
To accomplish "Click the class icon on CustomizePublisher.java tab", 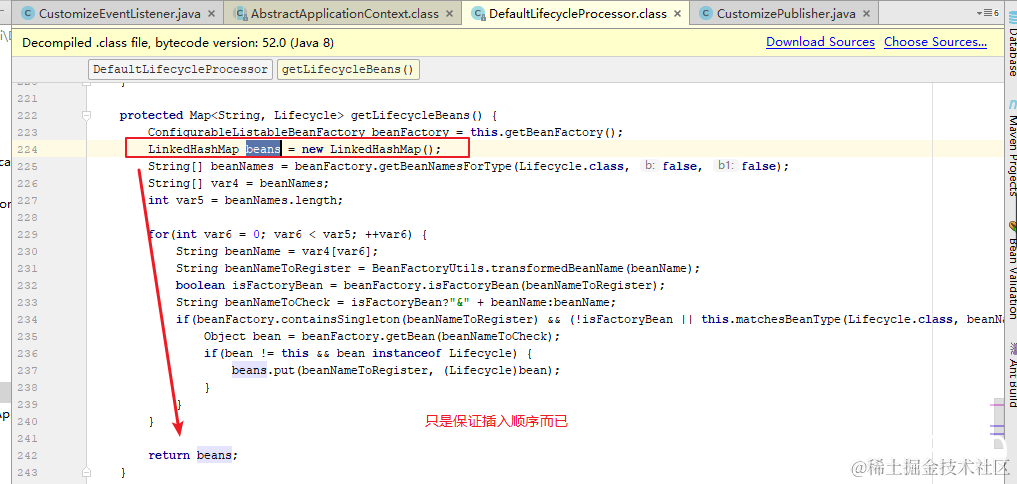I will tap(705, 13).
